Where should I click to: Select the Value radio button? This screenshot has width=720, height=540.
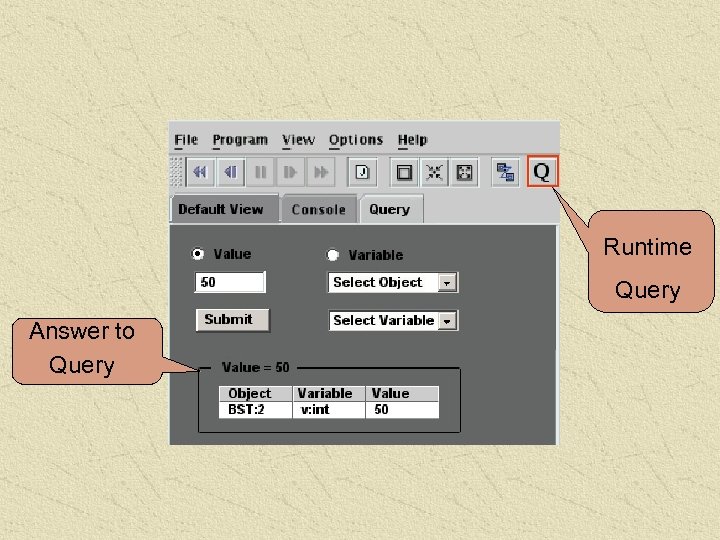click(198, 254)
